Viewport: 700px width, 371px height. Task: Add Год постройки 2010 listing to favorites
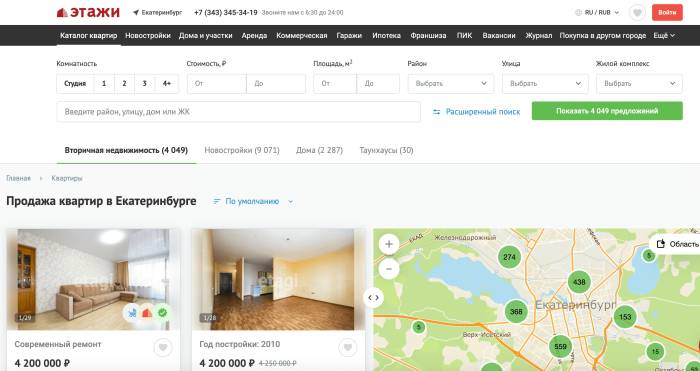coord(348,347)
